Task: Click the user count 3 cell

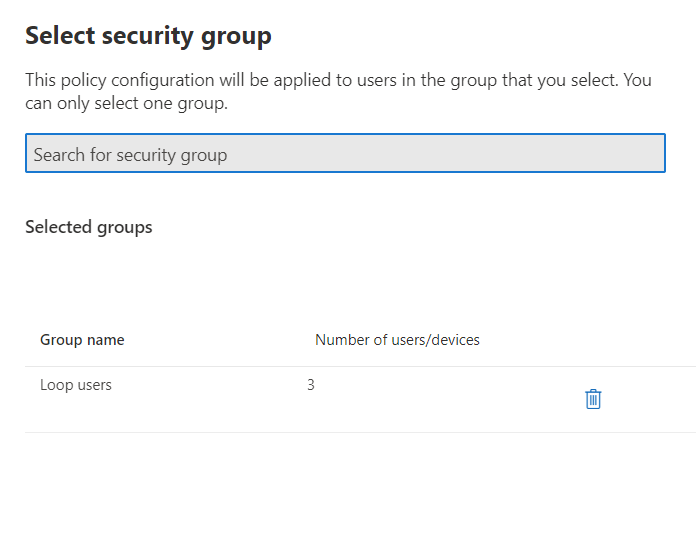Action: pos(311,385)
